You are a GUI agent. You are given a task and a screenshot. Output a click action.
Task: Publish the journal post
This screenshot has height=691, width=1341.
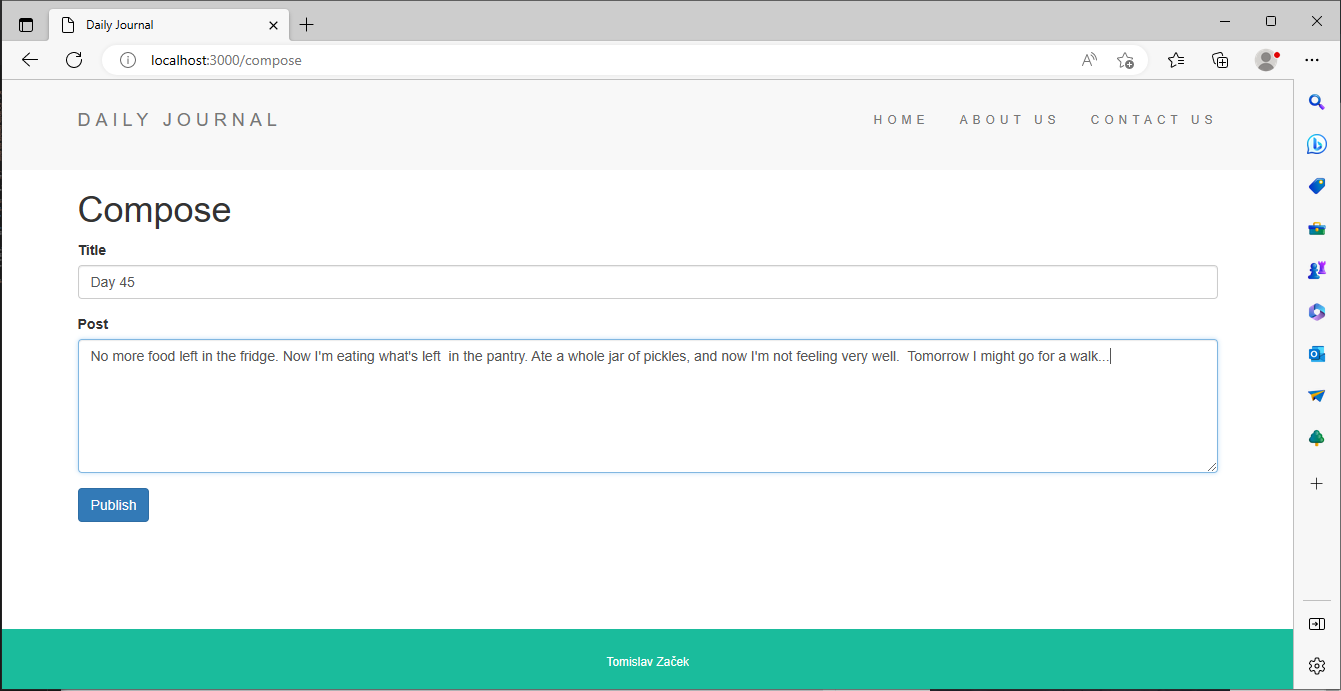(x=113, y=505)
